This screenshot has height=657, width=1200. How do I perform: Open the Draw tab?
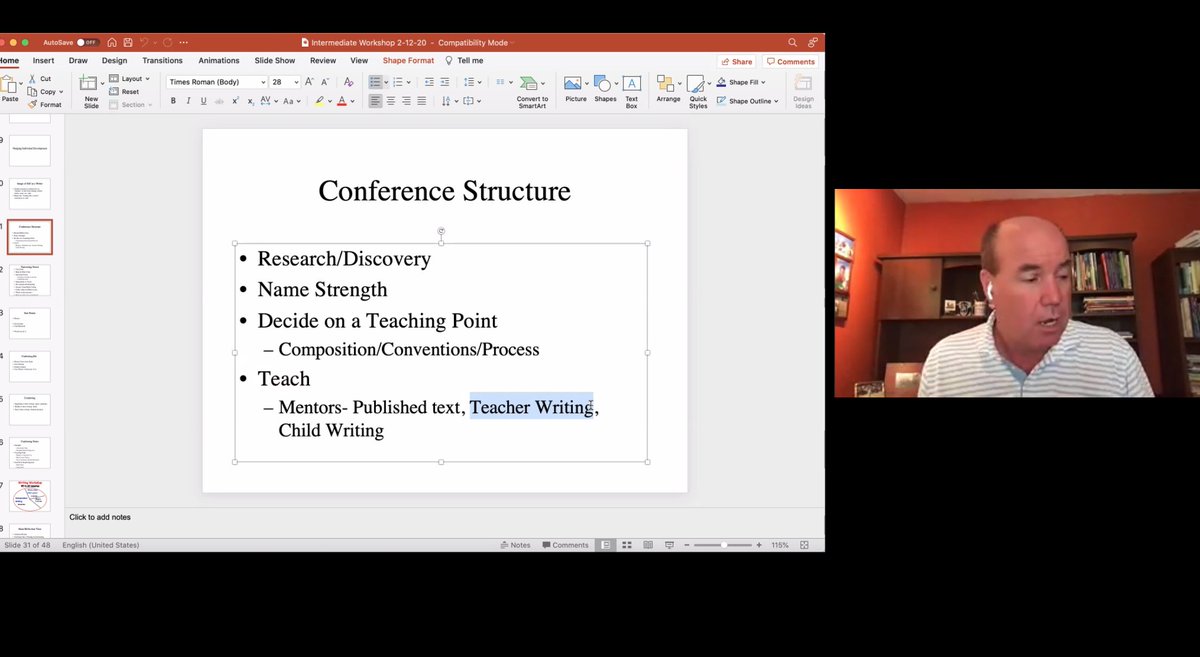pyautogui.click(x=78, y=61)
